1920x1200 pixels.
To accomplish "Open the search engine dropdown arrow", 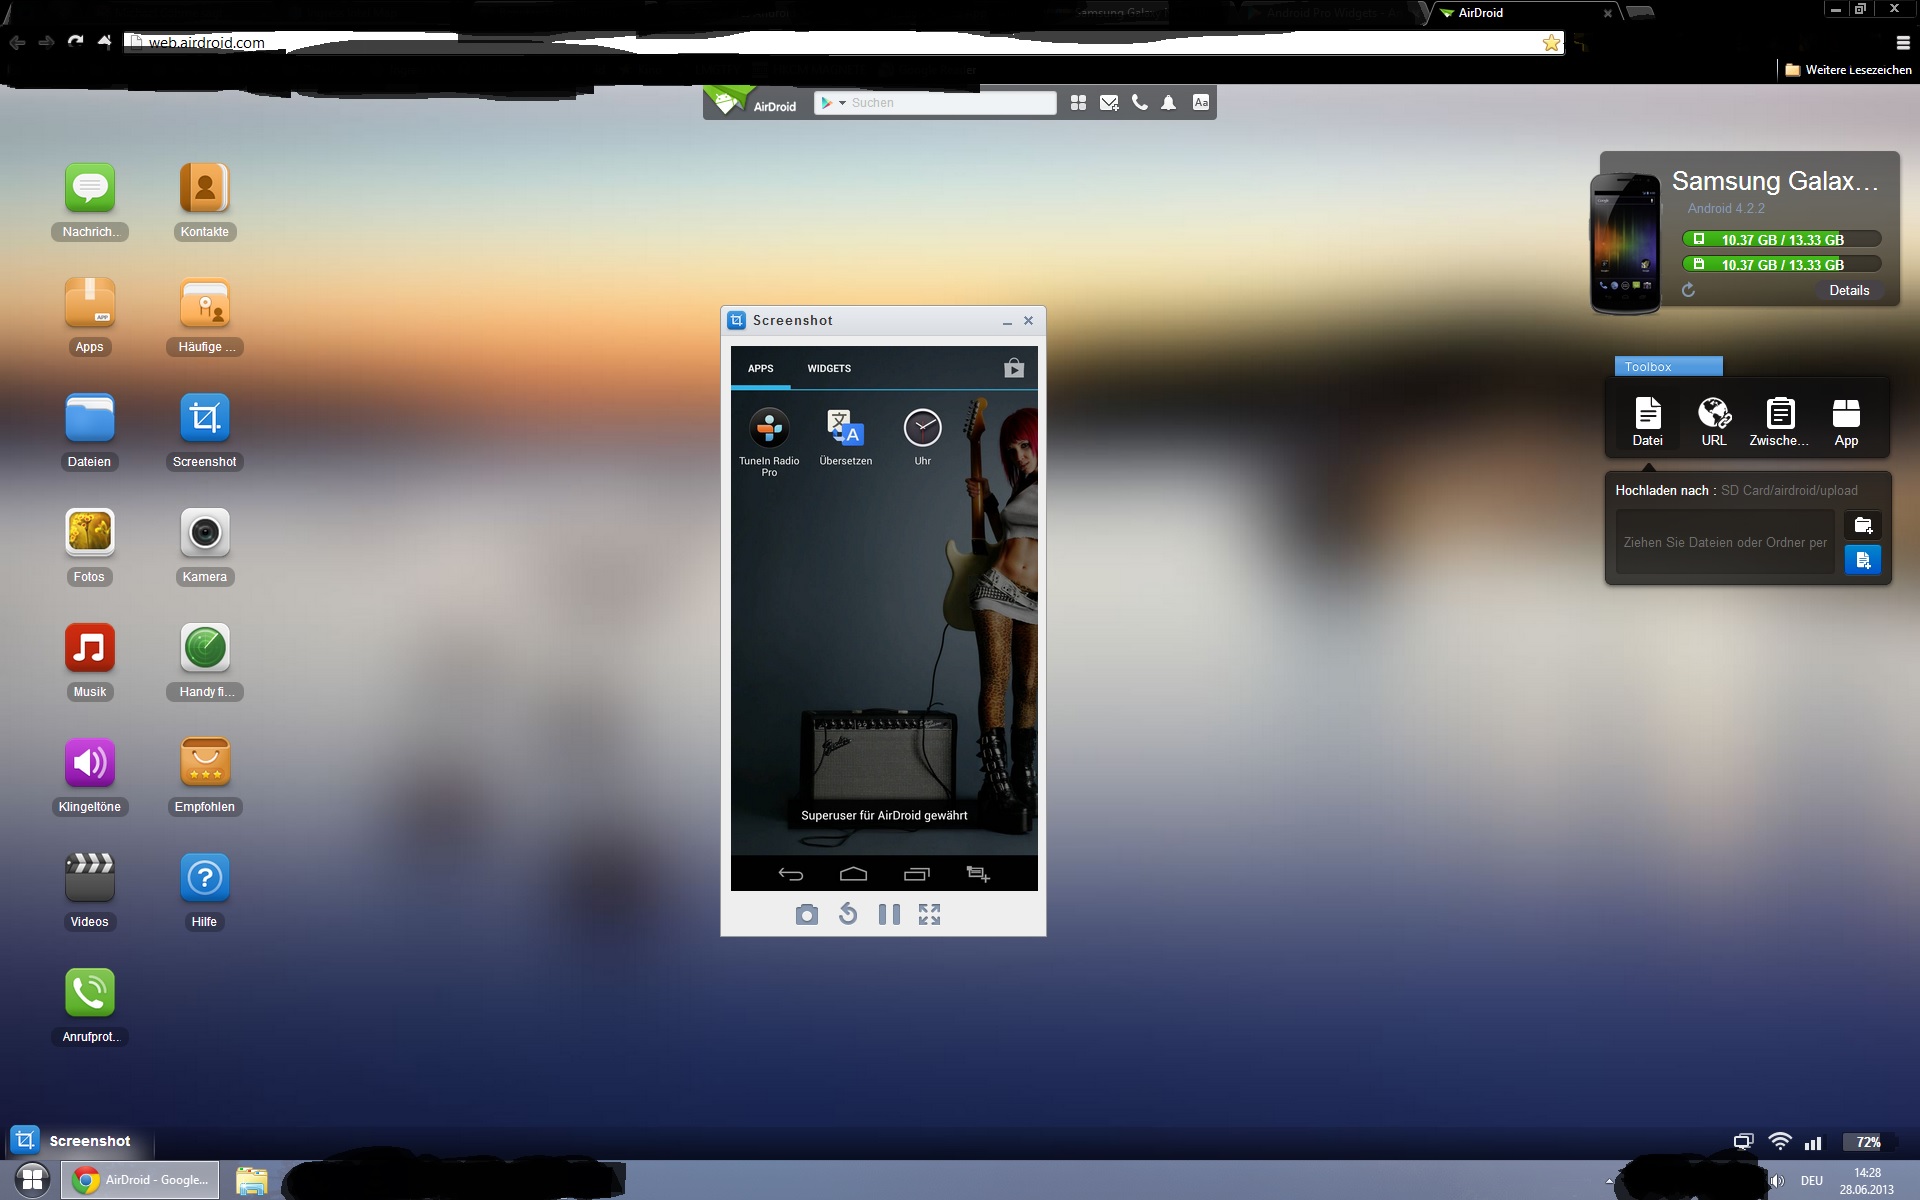I will [842, 103].
